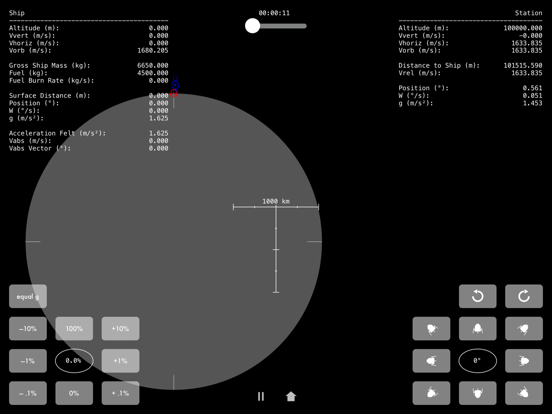
Task: Click the Fuel (kg) readout
Action: (x=89, y=73)
